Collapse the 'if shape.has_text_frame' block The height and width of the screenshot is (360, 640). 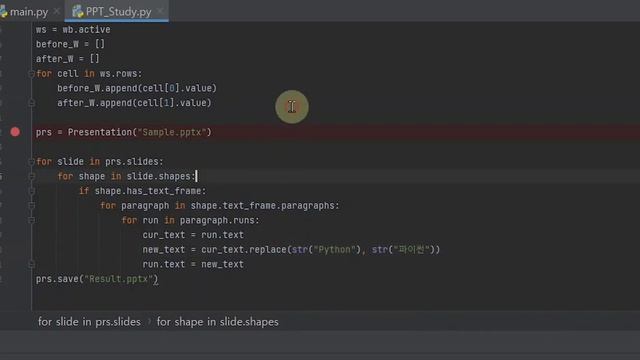(x=31, y=191)
